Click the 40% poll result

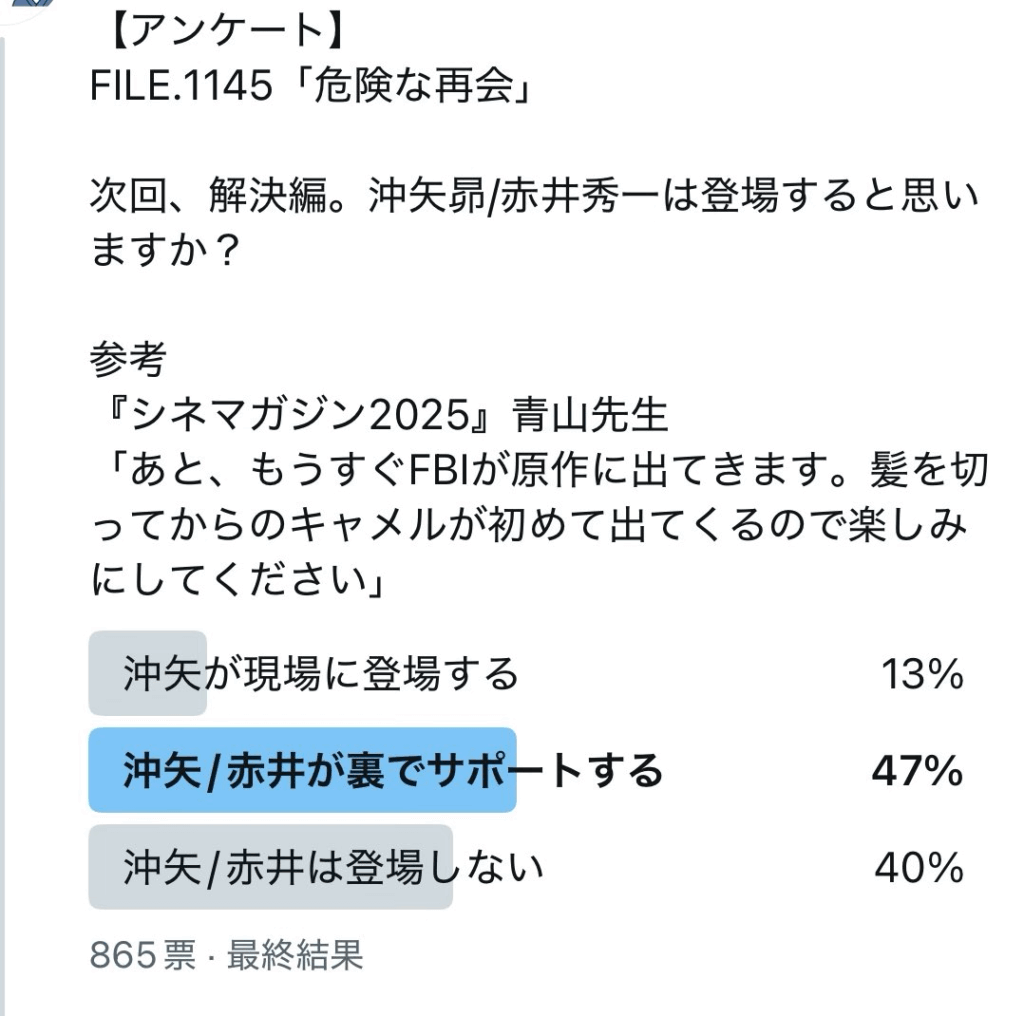pos(919,867)
